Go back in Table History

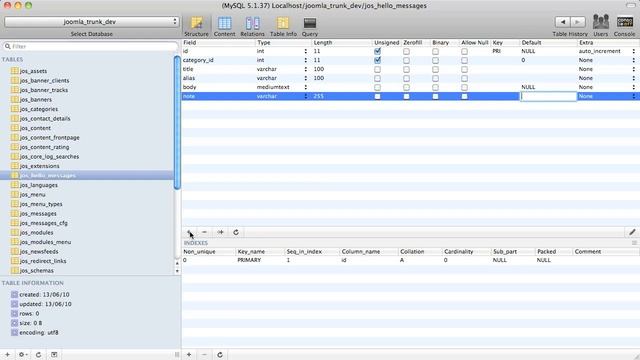563,22
